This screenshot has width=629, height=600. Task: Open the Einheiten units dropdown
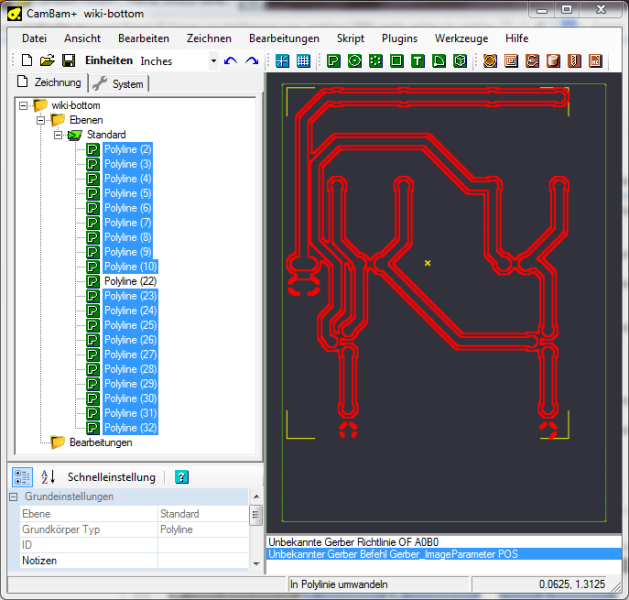click(x=213, y=61)
